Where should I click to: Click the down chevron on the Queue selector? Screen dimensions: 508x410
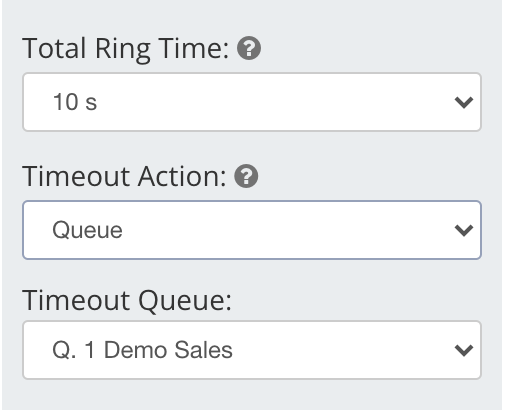click(464, 230)
